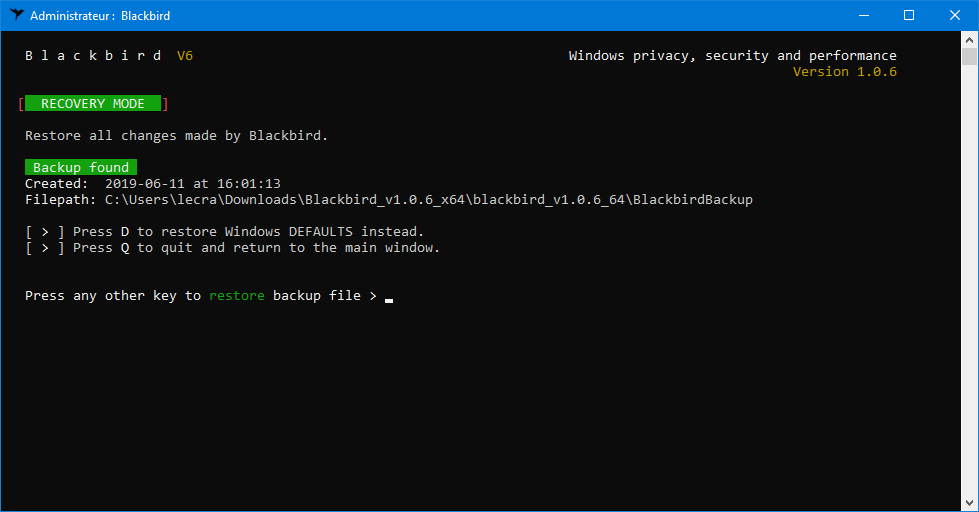Click the green RECOVERY MODE banner
This screenshot has height=512, width=979.
pos(93,104)
